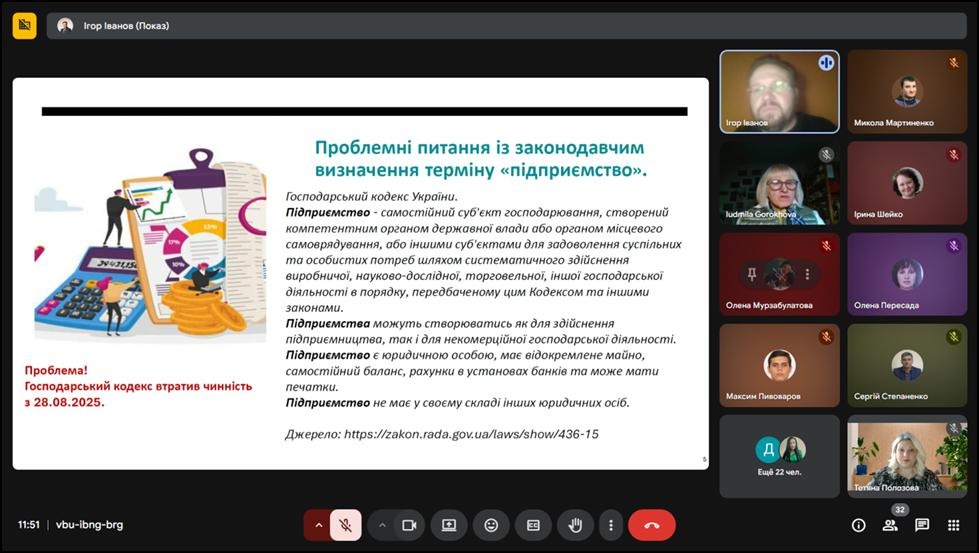Viewport: 979px width, 553px height.
Task: Open the chat messages icon
Action: point(922,525)
